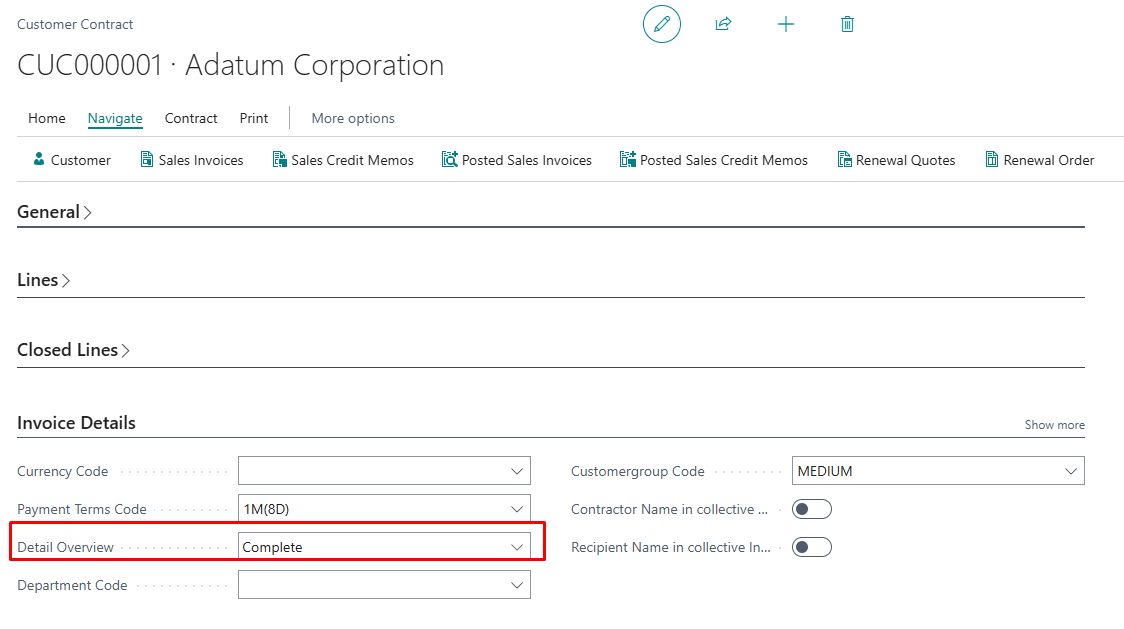Click the pencil edit icon
Screen dimensions: 1124x629
661,24
